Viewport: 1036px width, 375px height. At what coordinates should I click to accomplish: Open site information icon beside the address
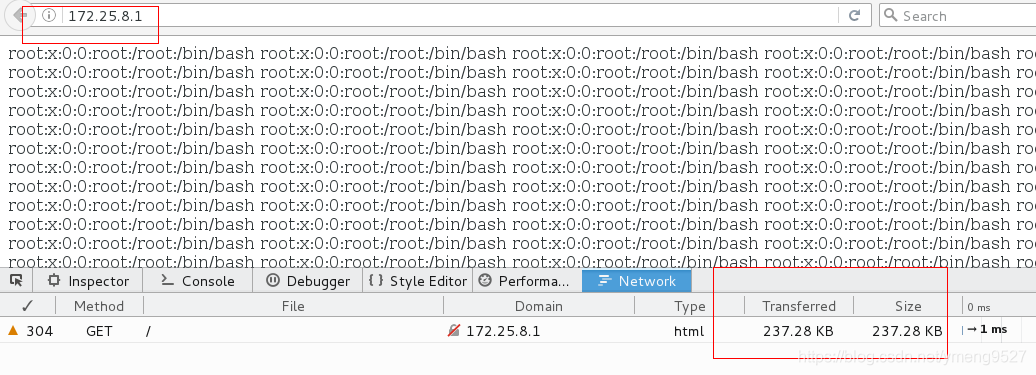[48, 15]
